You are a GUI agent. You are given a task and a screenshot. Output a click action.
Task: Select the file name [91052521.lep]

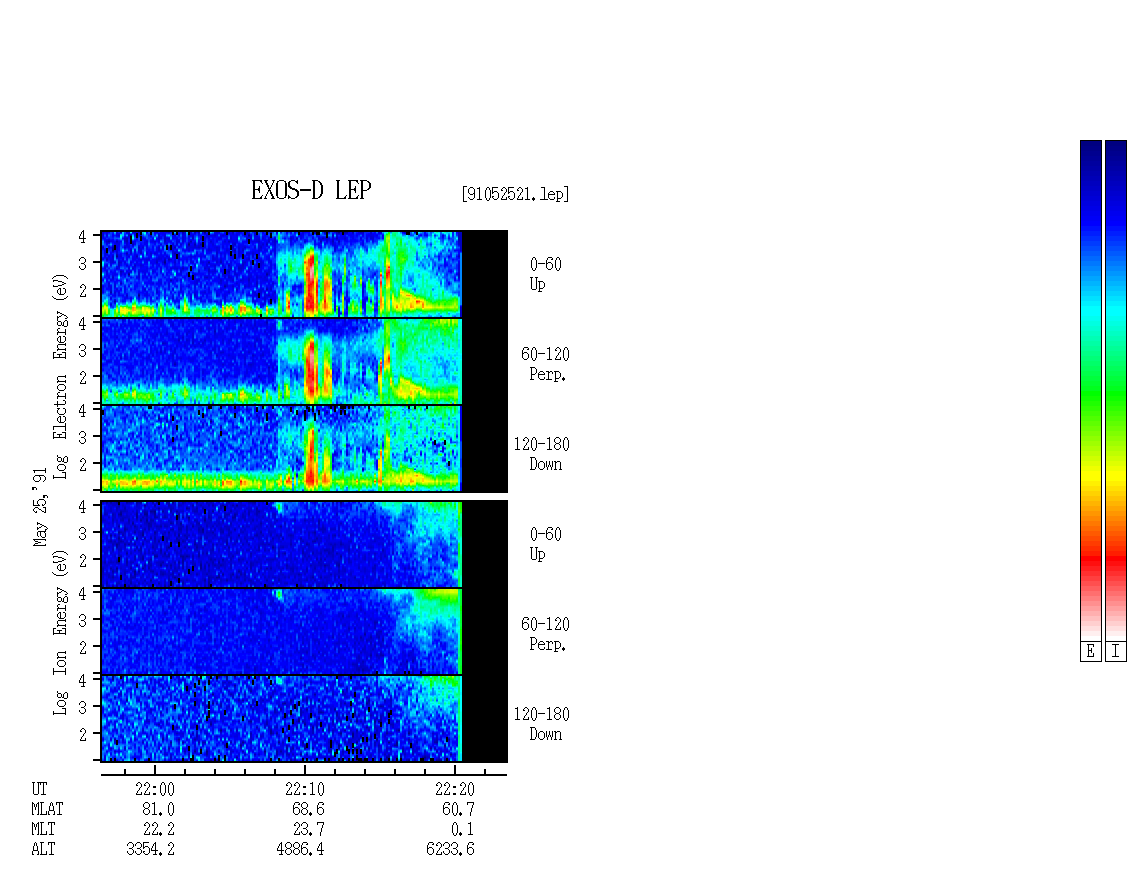pos(515,194)
